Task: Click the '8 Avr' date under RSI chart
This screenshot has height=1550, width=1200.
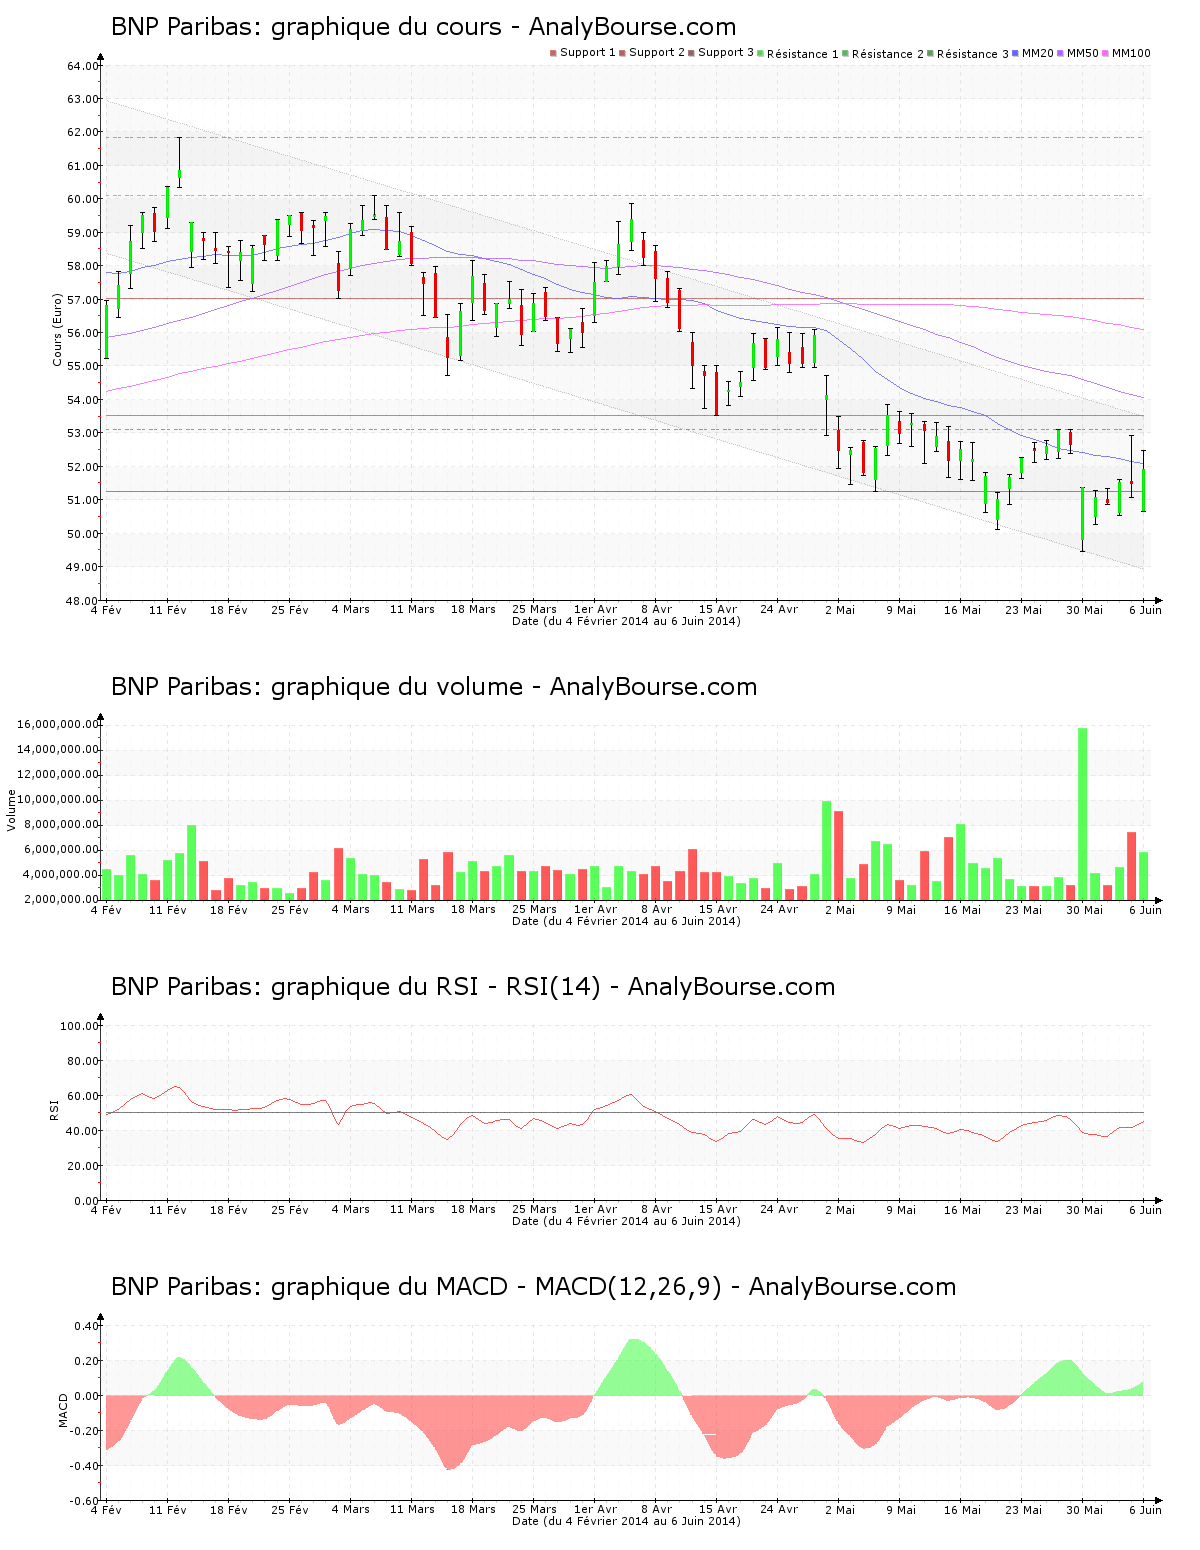Action: 657,1210
